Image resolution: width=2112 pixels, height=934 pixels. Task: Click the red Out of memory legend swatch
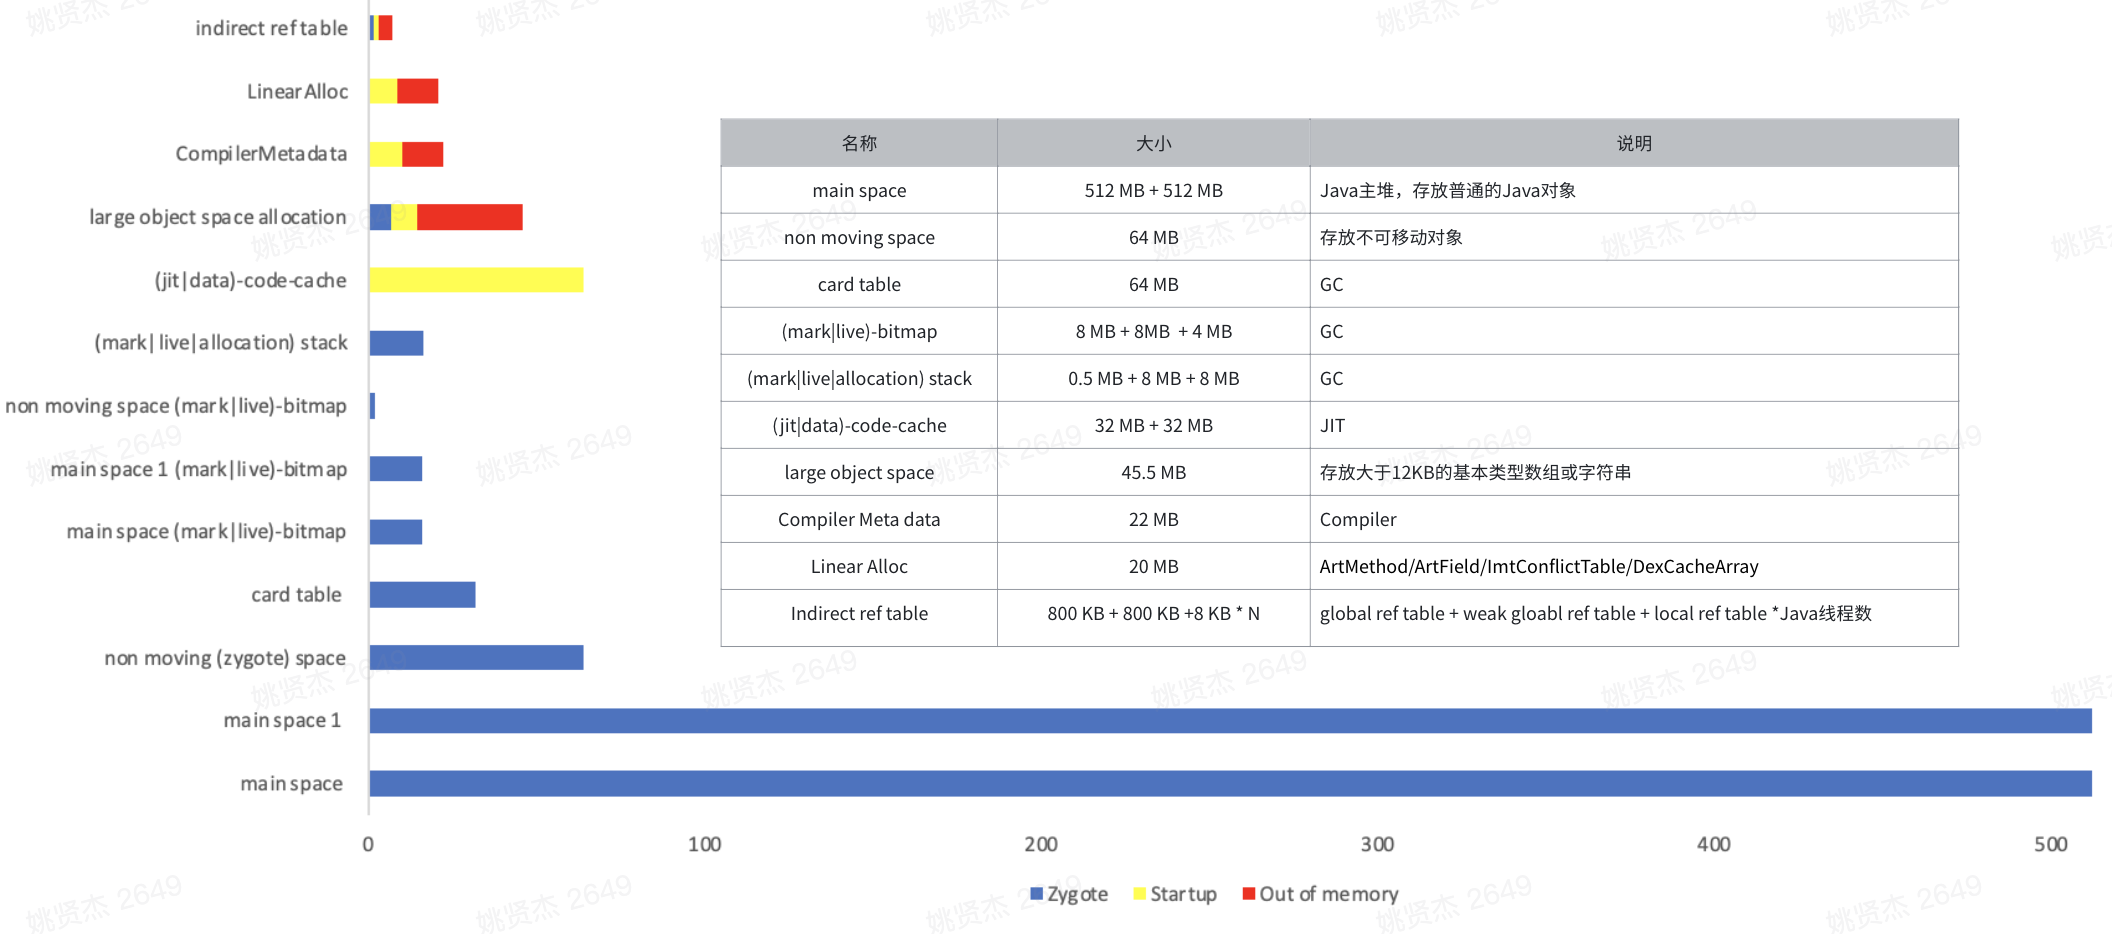1248,894
